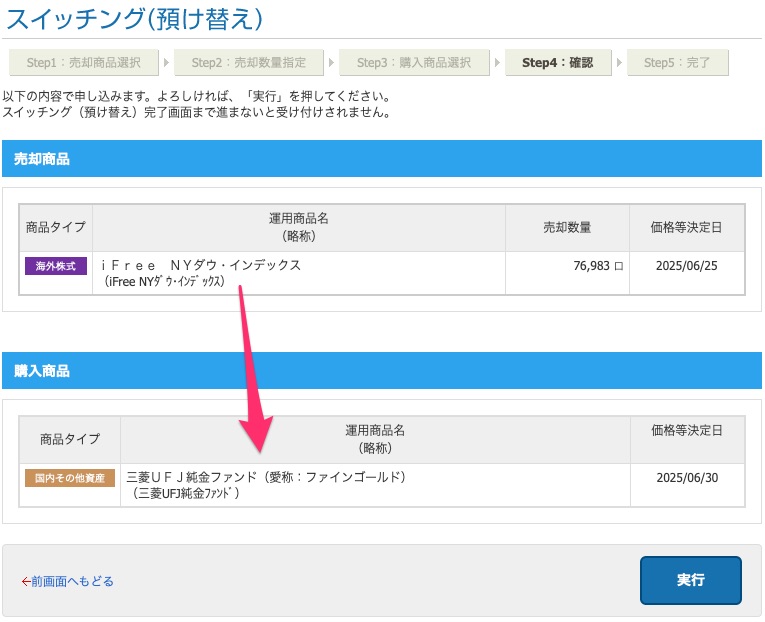
Task: Select Step4 確認 step tab
Action: [x=558, y=62]
